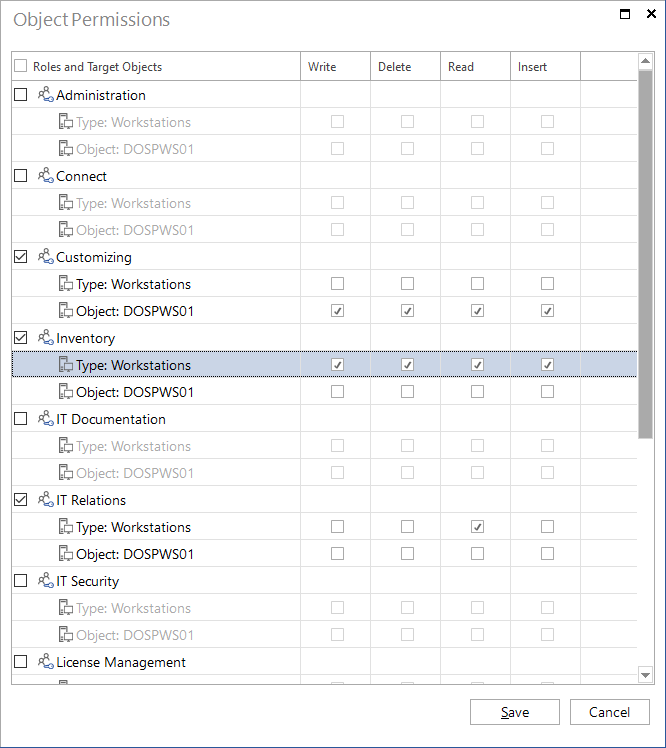Maximize the Object Permissions window
Image resolution: width=666 pixels, height=748 pixels.
[x=624, y=14]
